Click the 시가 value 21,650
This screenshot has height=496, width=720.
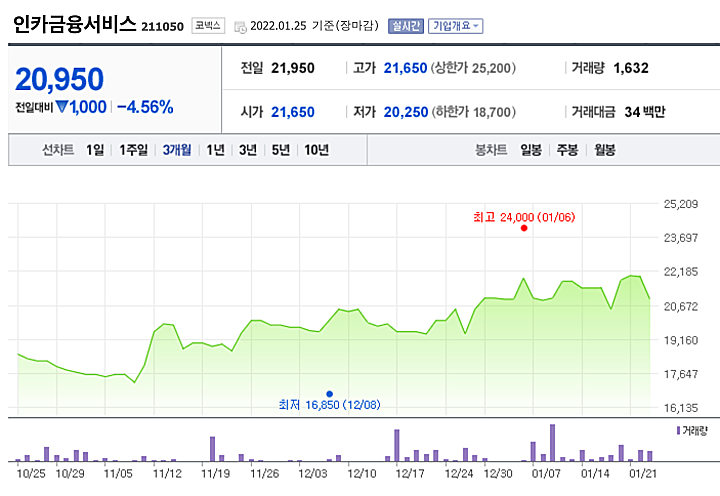pos(293,112)
